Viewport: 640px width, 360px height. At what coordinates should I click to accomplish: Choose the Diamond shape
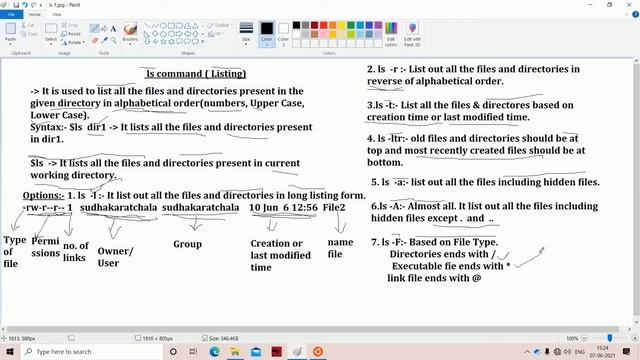click(x=155, y=33)
